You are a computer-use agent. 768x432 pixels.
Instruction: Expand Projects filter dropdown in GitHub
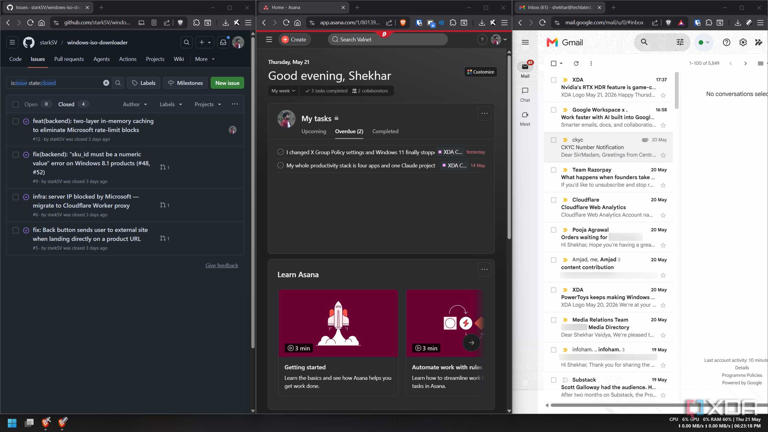[208, 104]
